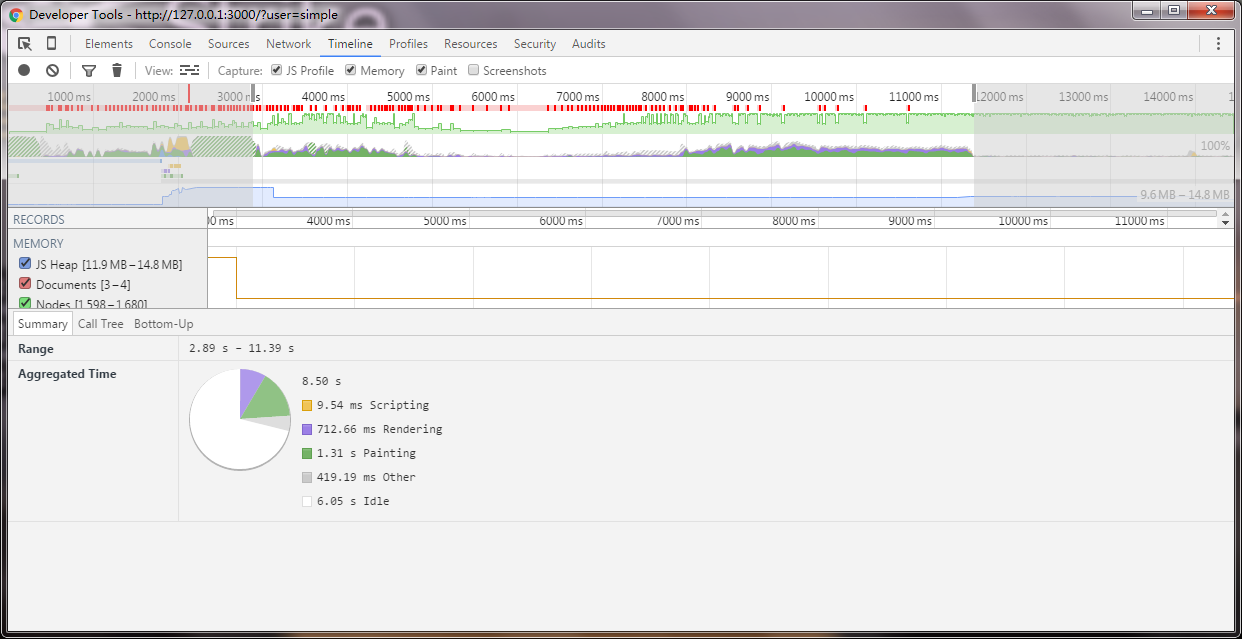The width and height of the screenshot is (1242, 639).
Task: Open the Console panel tab
Action: coord(170,44)
